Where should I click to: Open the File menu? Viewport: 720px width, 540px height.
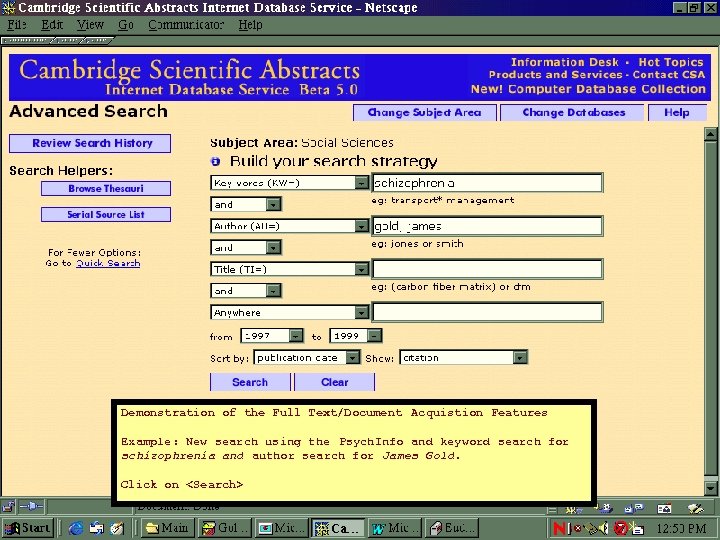point(17,24)
